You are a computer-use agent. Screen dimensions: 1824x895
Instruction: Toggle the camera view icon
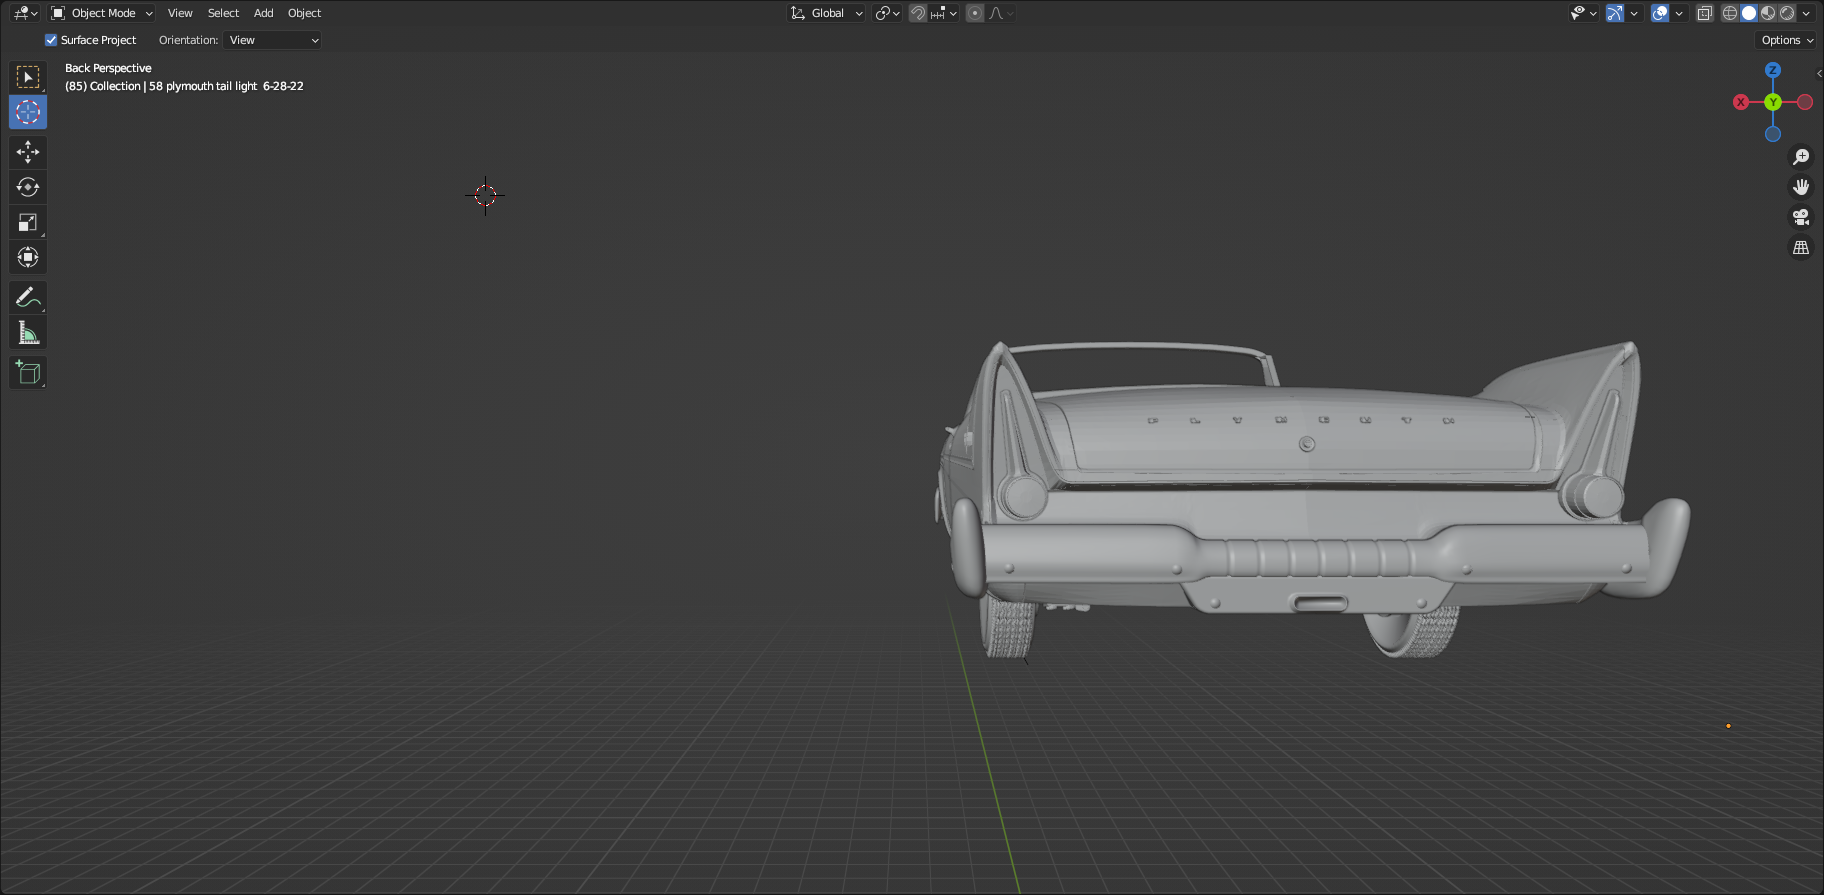click(x=1801, y=217)
